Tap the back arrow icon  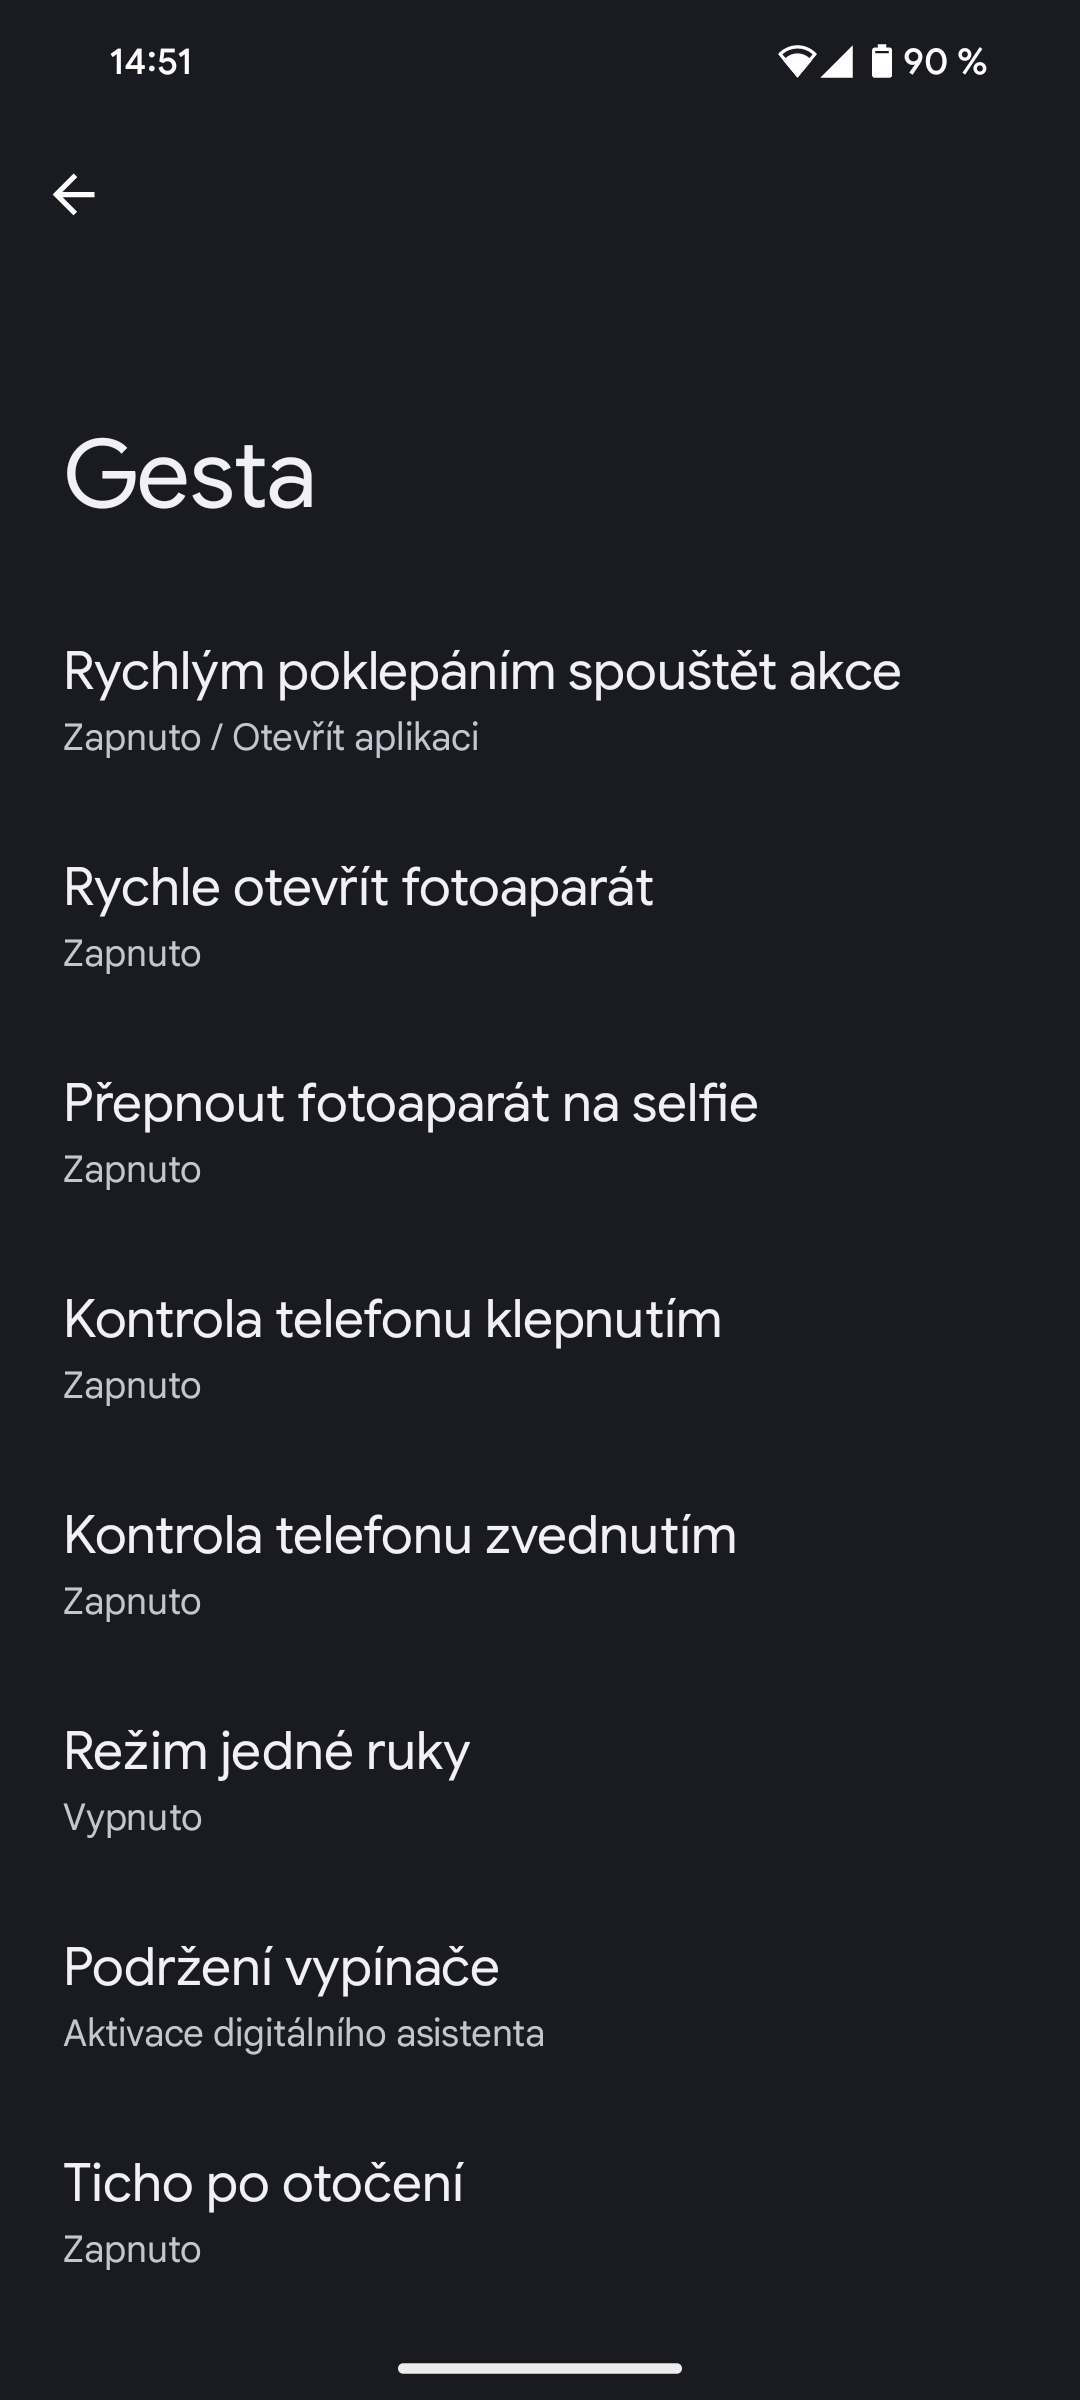coord(74,194)
